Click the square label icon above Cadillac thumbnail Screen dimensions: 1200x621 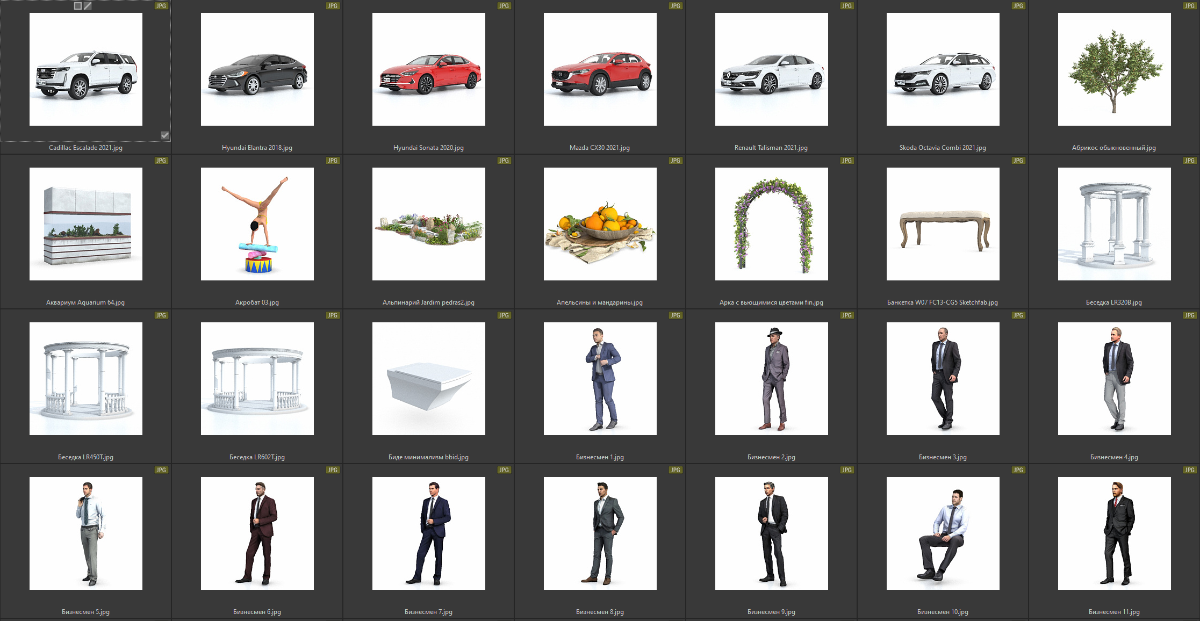coord(78,6)
